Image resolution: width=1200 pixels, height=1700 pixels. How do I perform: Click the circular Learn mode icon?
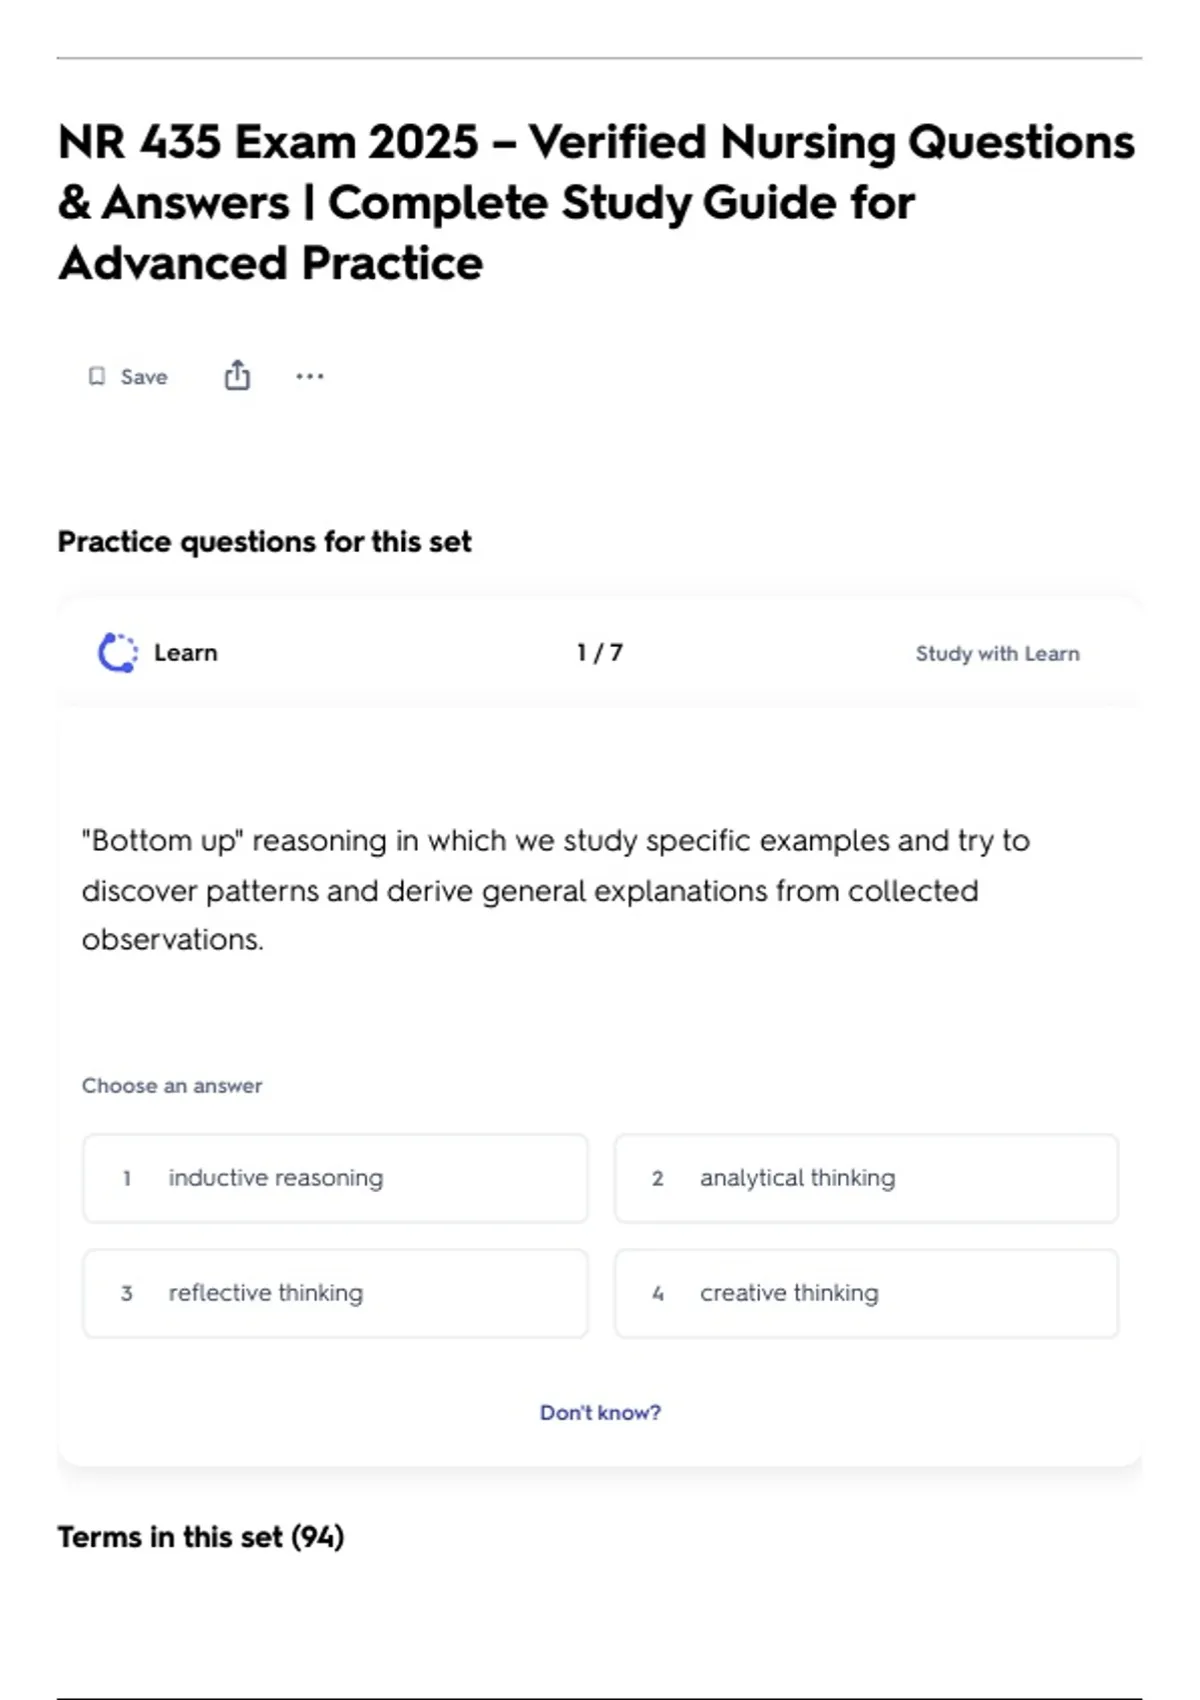click(x=118, y=653)
